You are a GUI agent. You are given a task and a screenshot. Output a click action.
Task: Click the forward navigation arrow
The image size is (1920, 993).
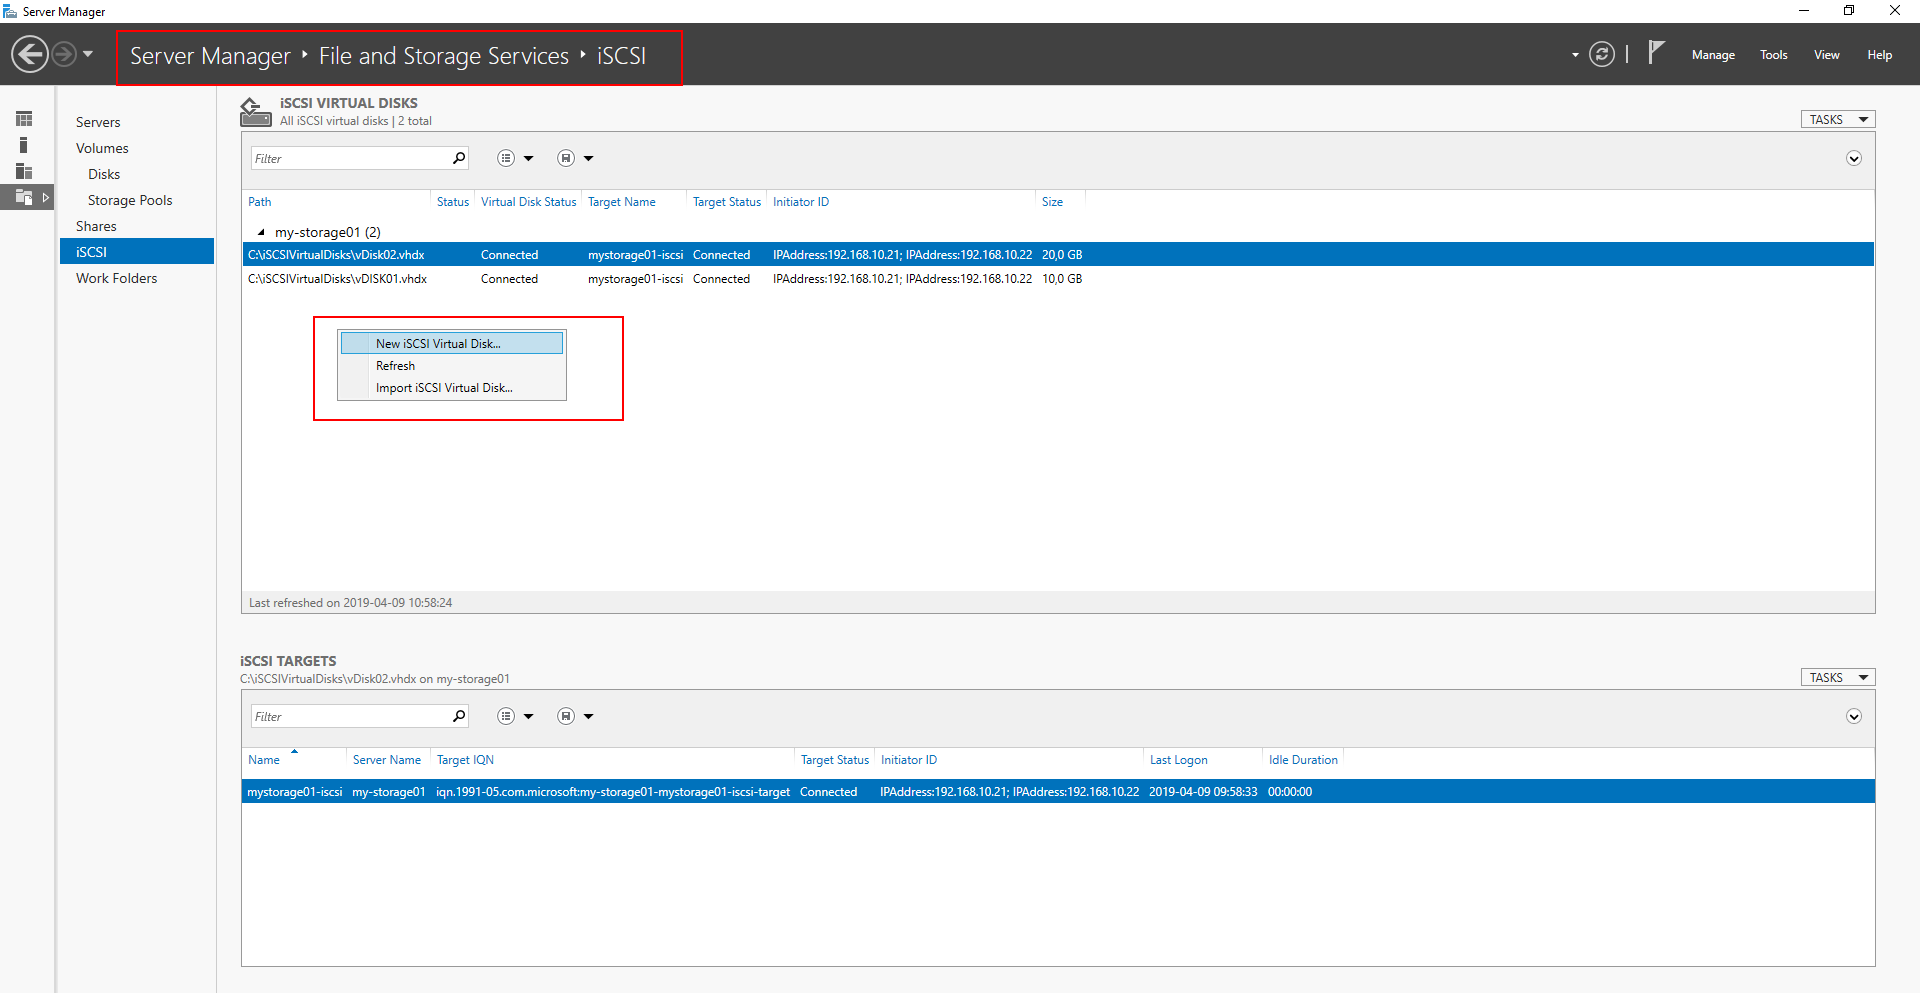(x=64, y=54)
